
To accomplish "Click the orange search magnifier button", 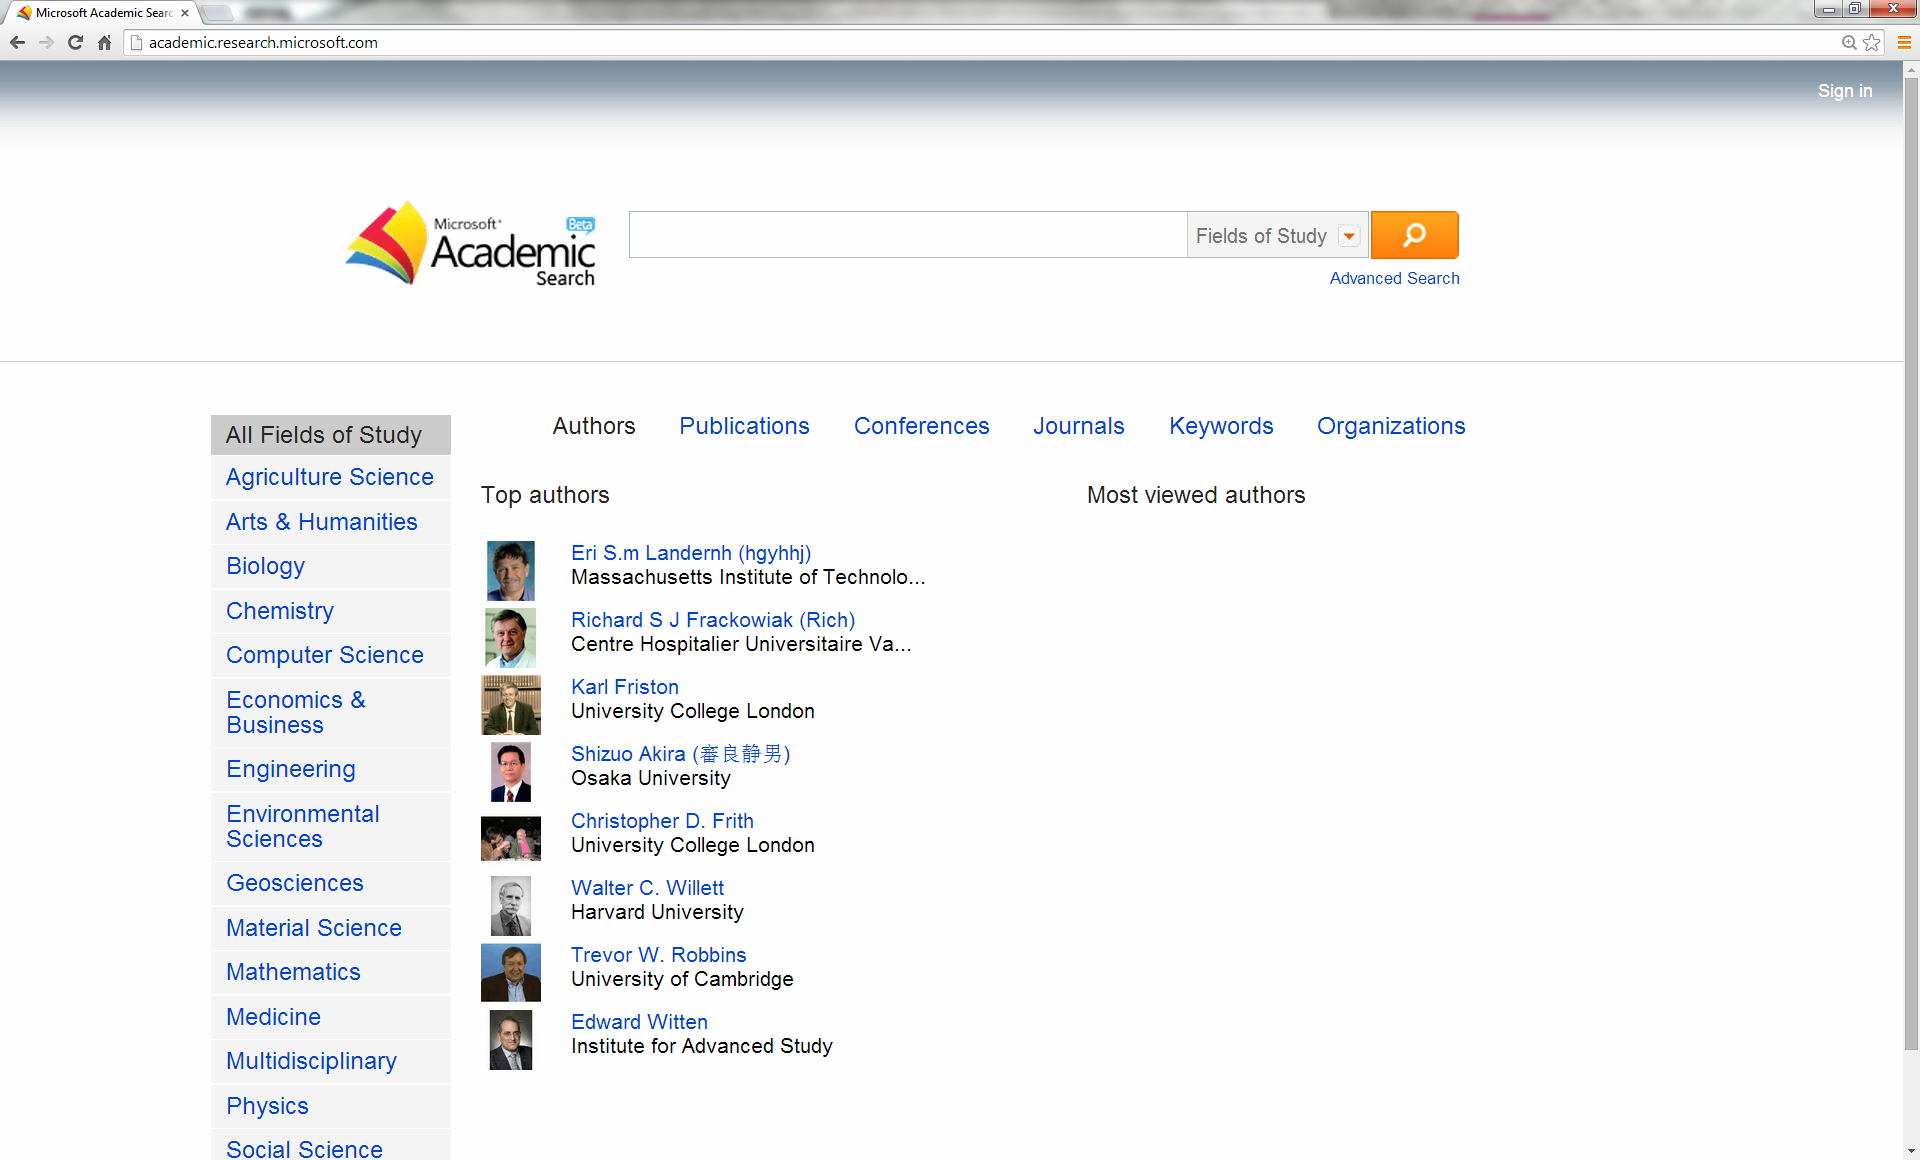I will [1414, 235].
